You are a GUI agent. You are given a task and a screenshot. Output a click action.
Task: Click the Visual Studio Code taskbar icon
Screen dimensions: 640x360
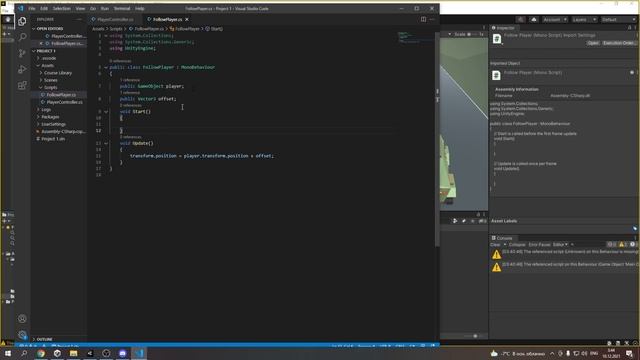pyautogui.click(x=139, y=353)
